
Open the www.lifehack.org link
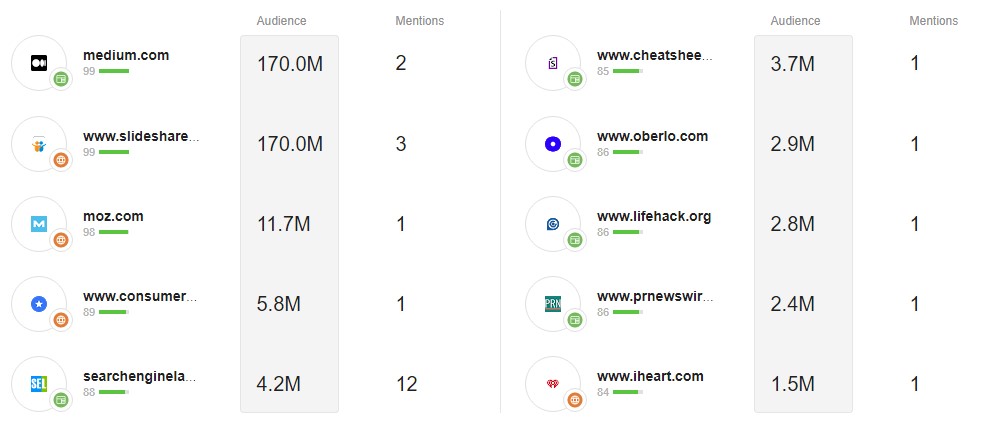(x=654, y=216)
